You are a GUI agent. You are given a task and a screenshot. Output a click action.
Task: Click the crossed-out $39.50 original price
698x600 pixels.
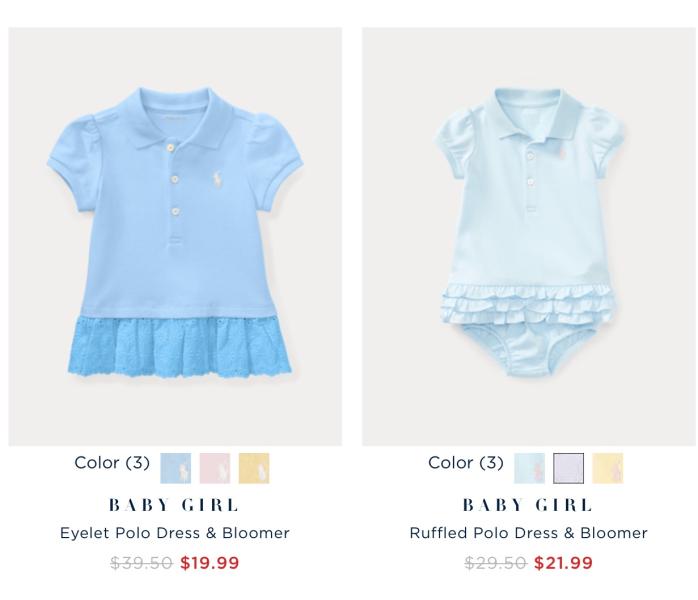click(x=142, y=563)
